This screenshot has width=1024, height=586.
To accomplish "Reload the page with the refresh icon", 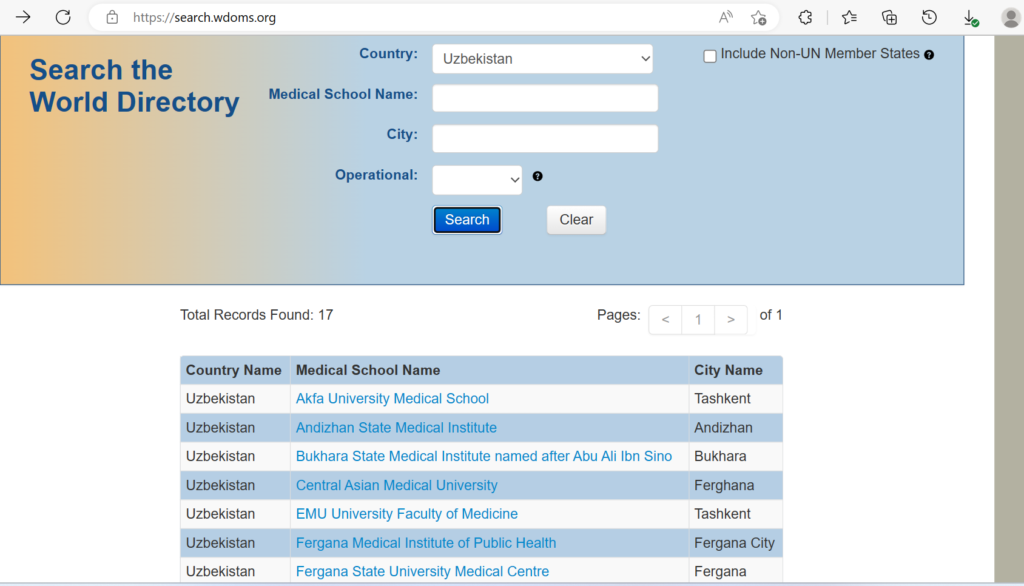I will 63,18.
